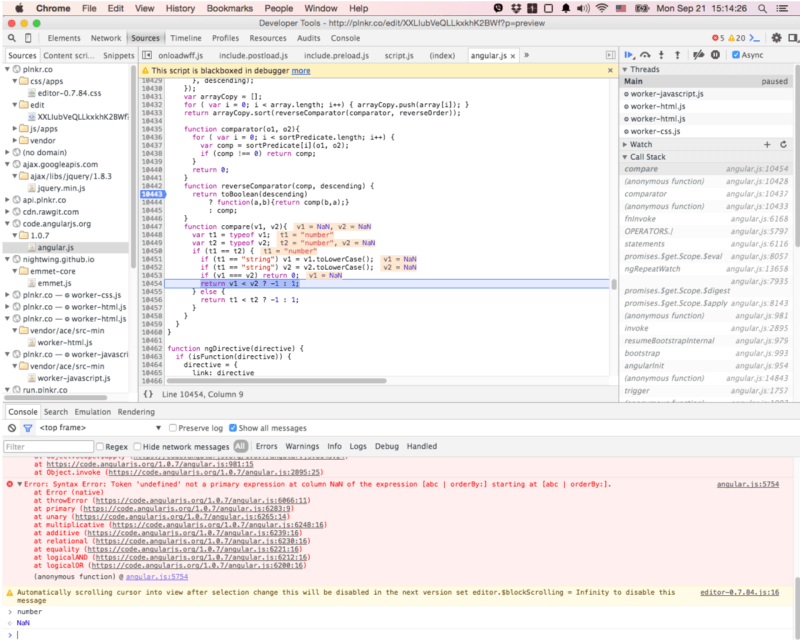Screen dimensions: 800x640
Task: Toggle pause on exceptions
Action: coord(716,55)
